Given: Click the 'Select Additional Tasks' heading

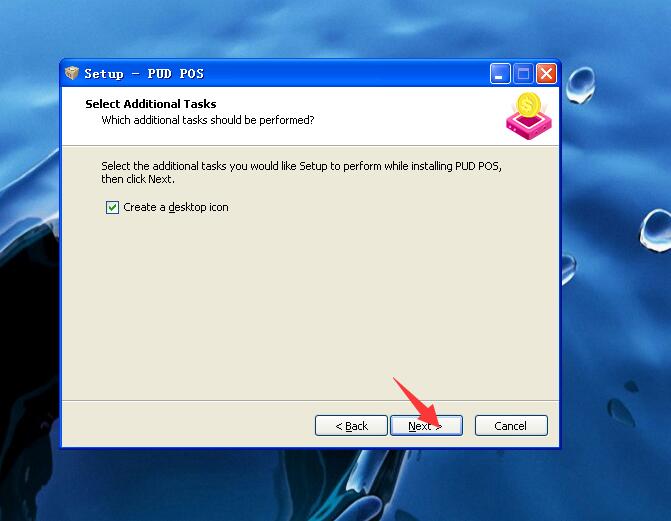Looking at the screenshot, I should pyautogui.click(x=151, y=104).
